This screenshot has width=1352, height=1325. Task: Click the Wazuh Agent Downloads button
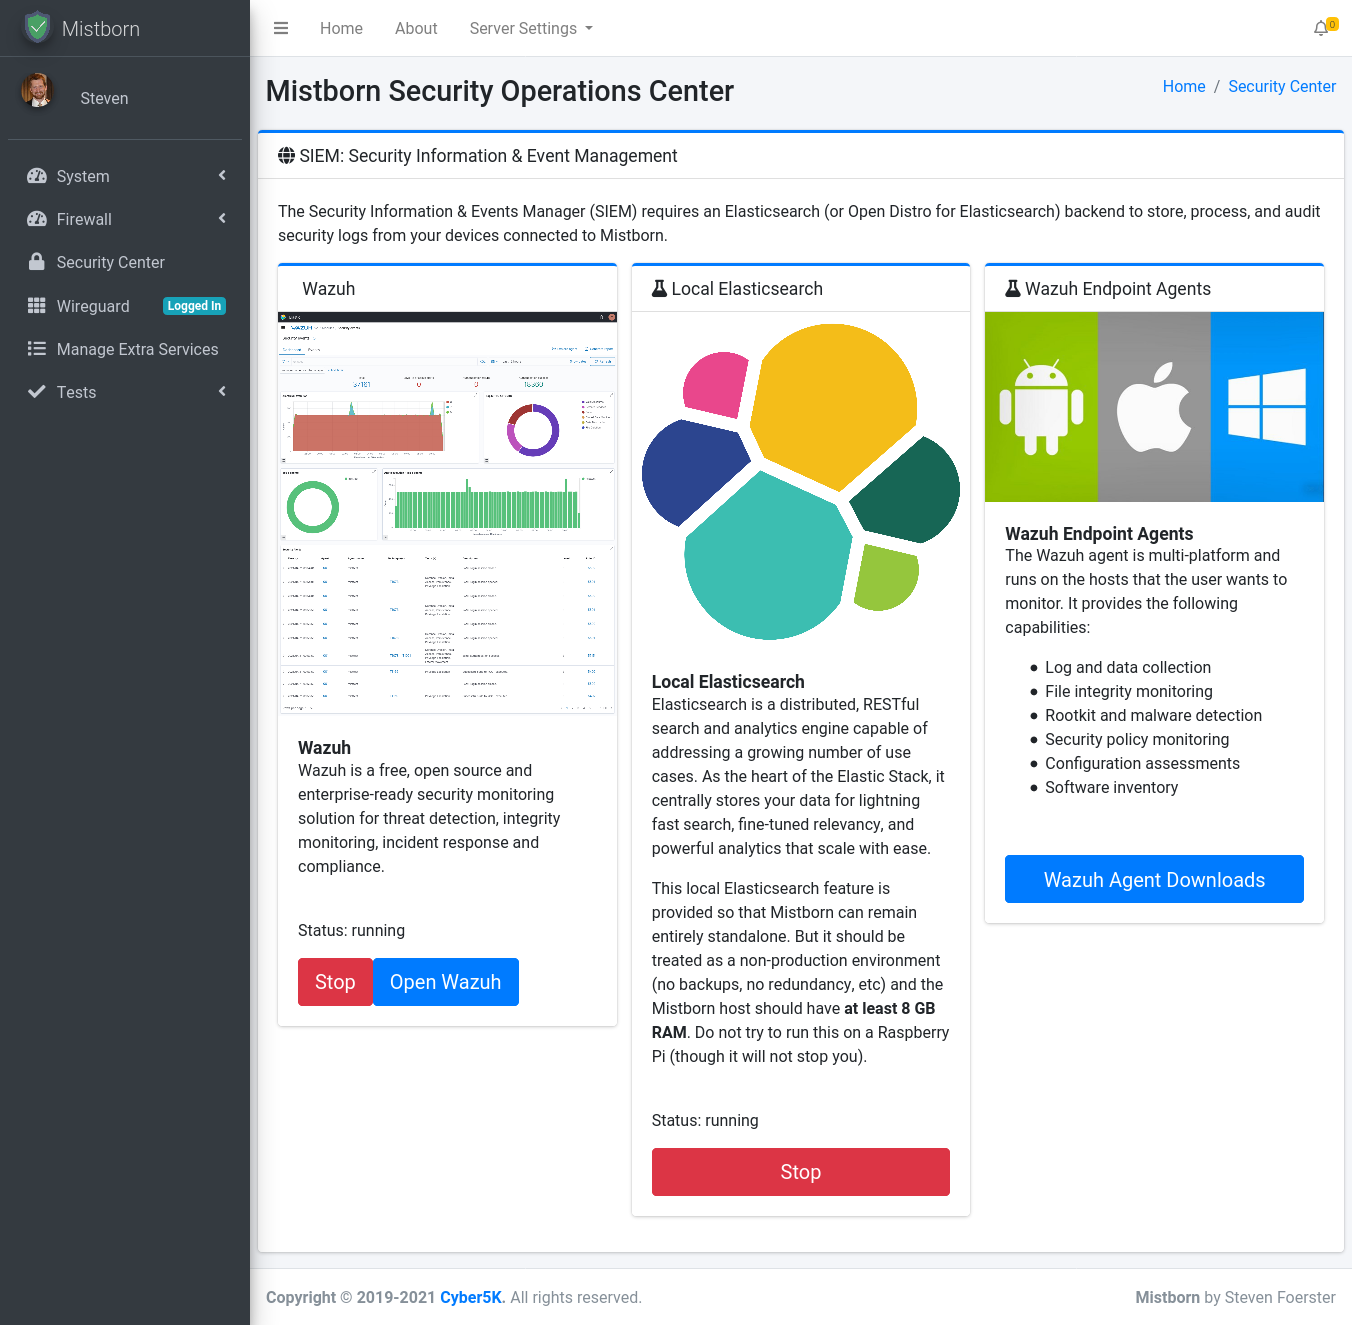1154,879
